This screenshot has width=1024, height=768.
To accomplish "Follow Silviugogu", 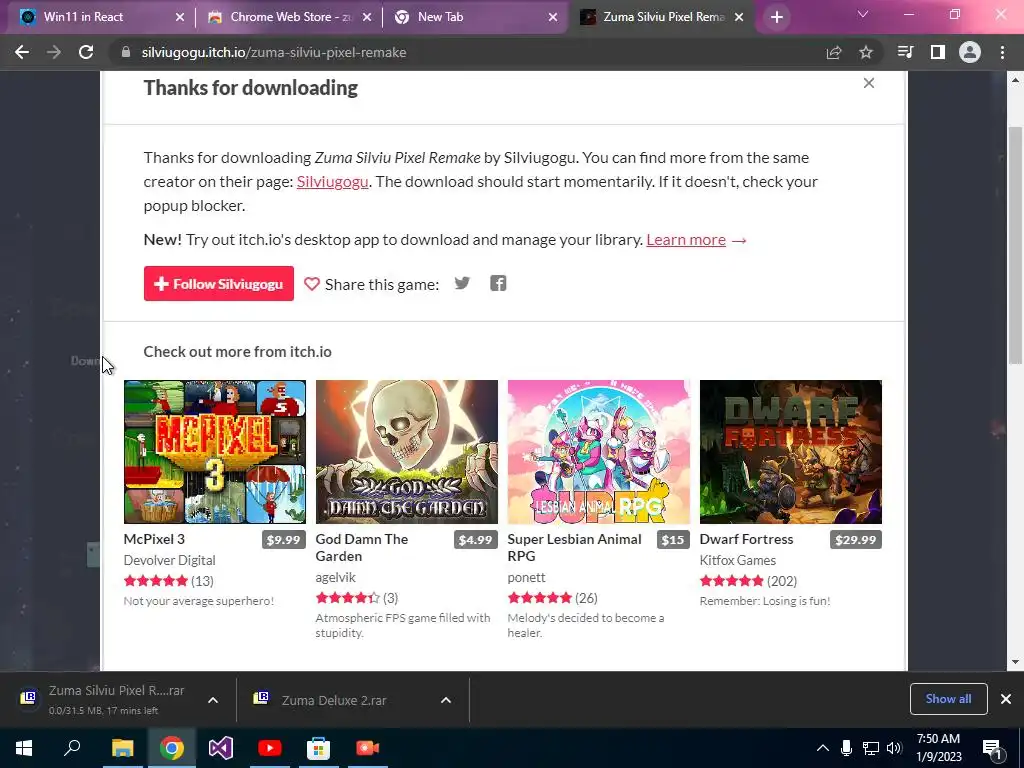I will pyautogui.click(x=219, y=283).
